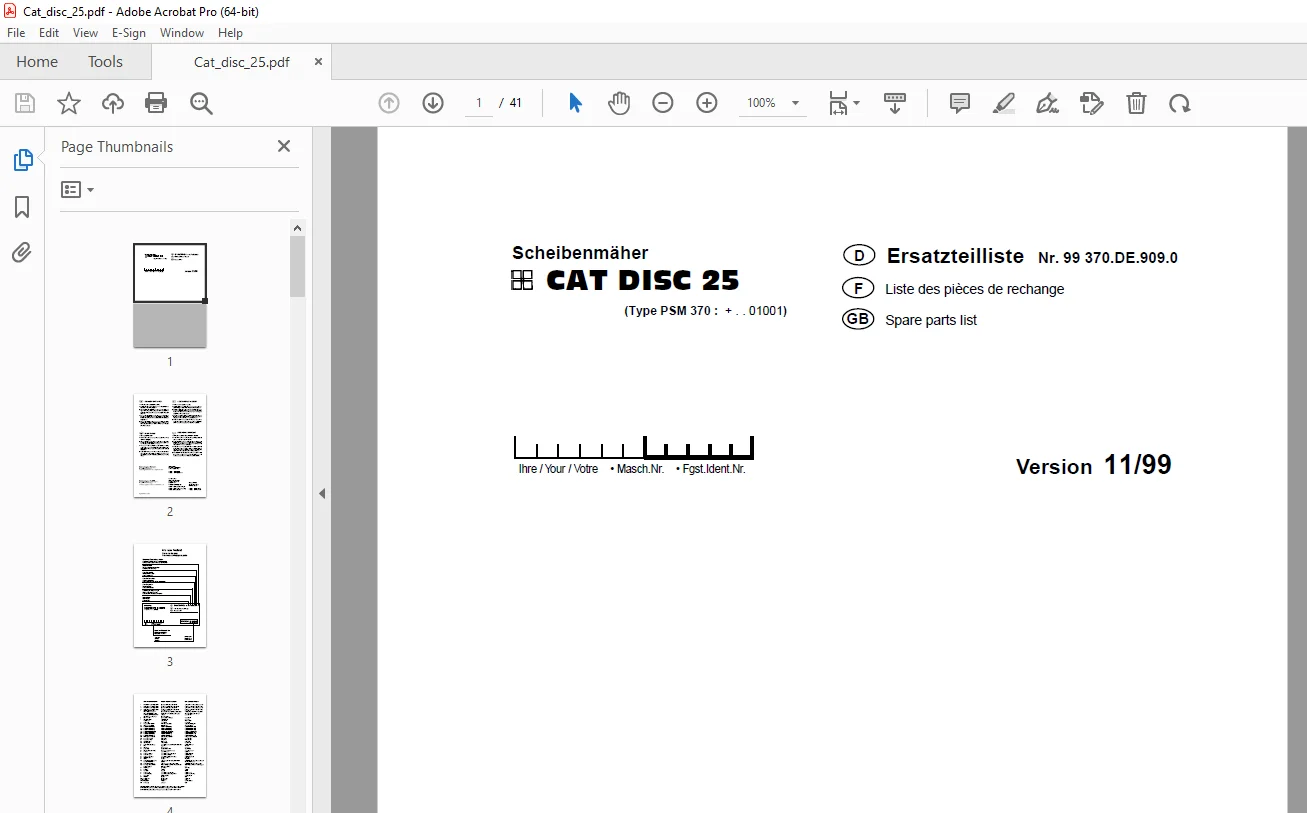Select the page 1 thumbnail
The image size is (1307, 813).
click(170, 295)
